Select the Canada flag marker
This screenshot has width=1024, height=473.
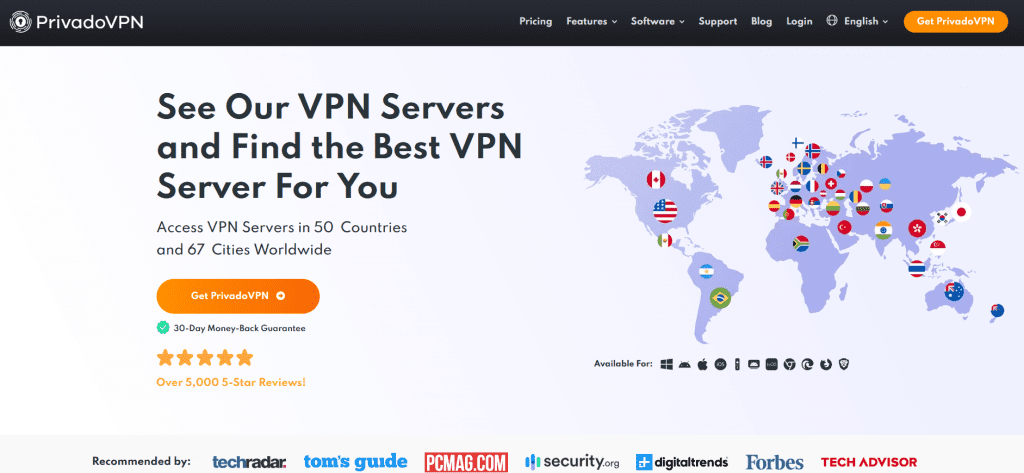click(656, 179)
